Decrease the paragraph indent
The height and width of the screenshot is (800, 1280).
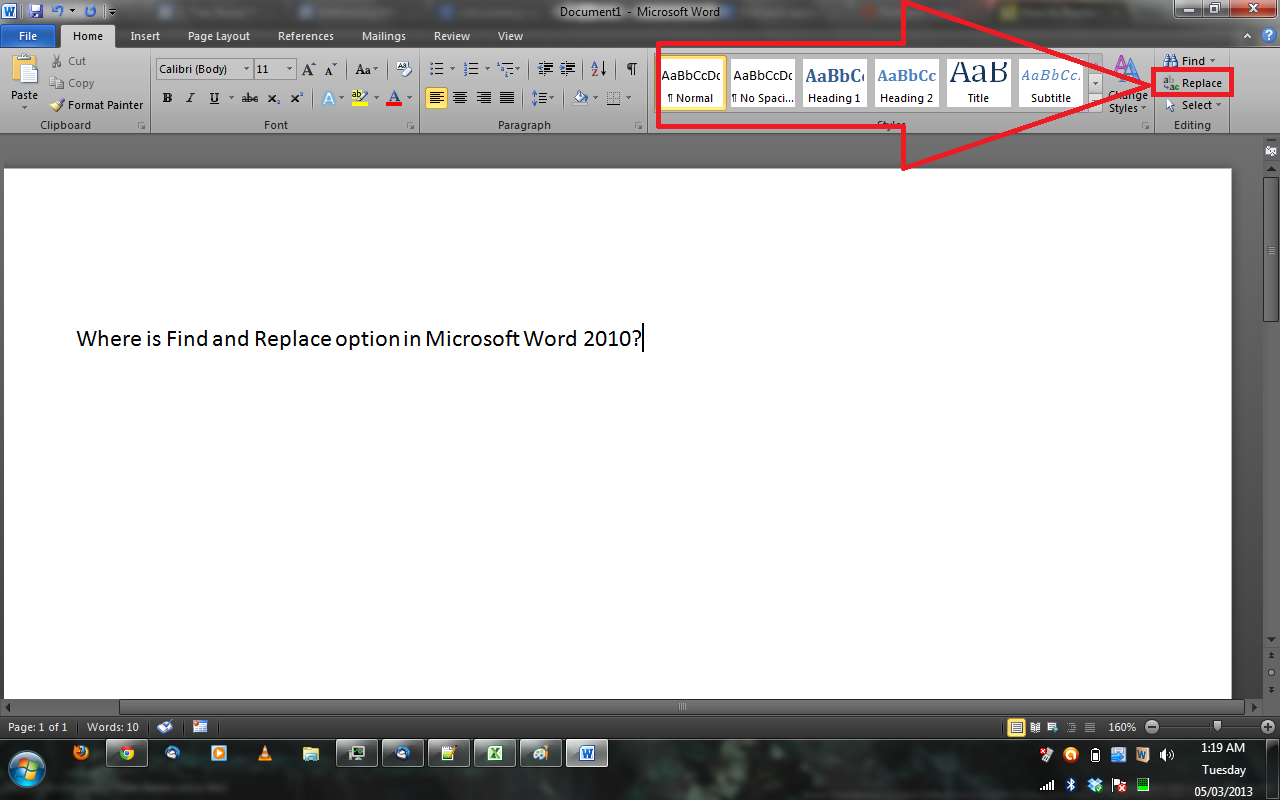click(545, 69)
